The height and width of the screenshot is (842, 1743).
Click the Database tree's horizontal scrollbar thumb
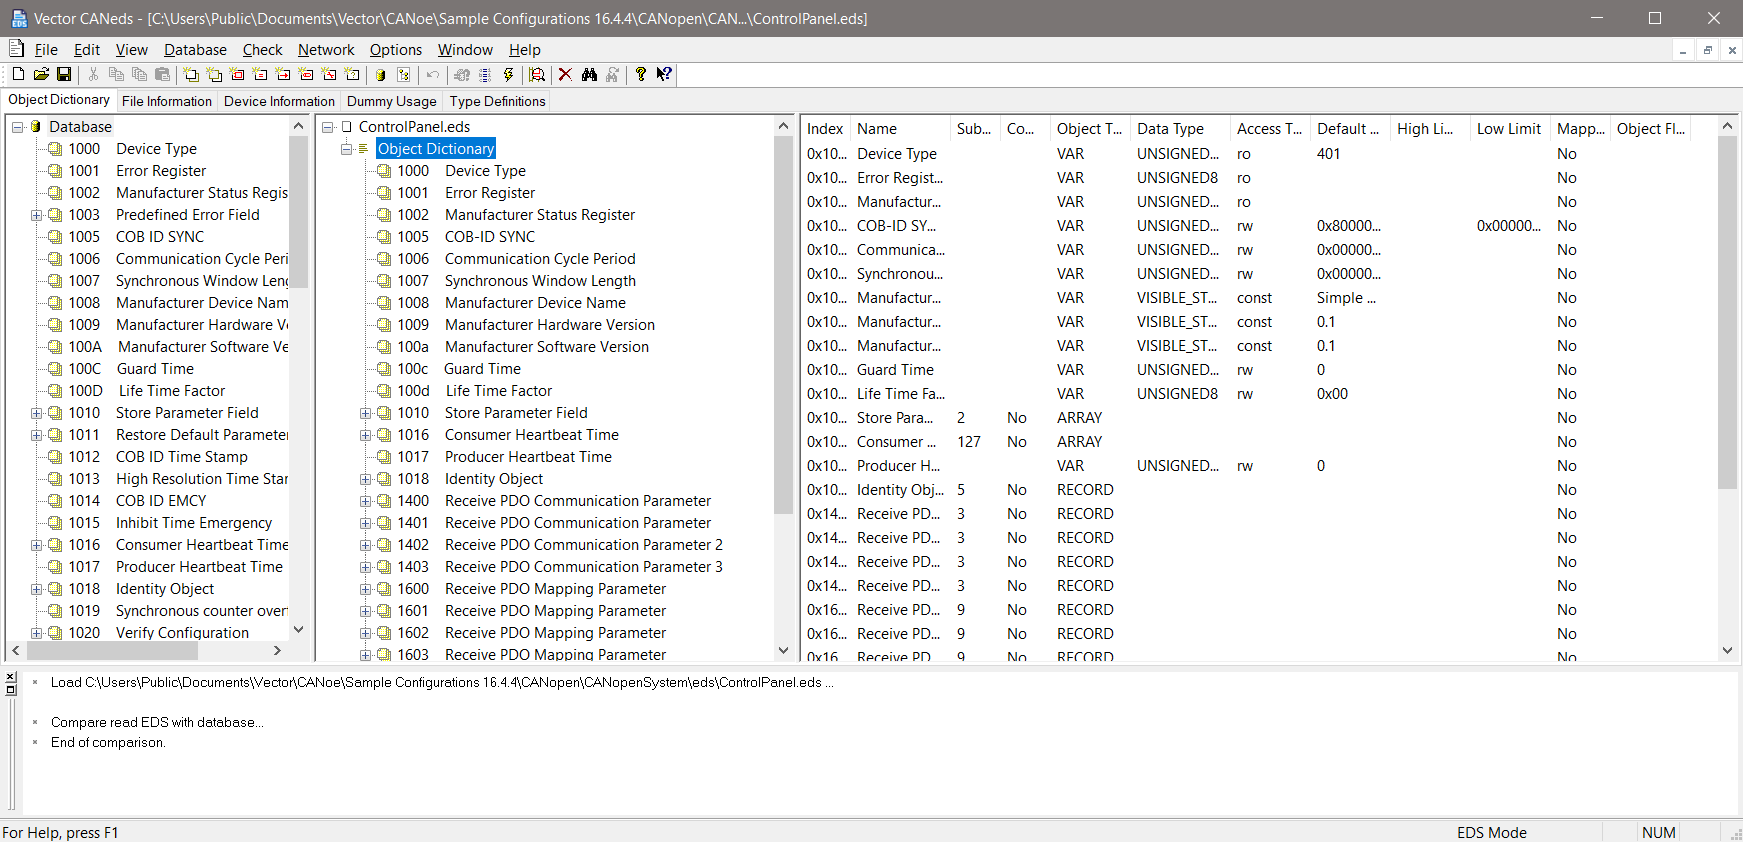pos(112,651)
